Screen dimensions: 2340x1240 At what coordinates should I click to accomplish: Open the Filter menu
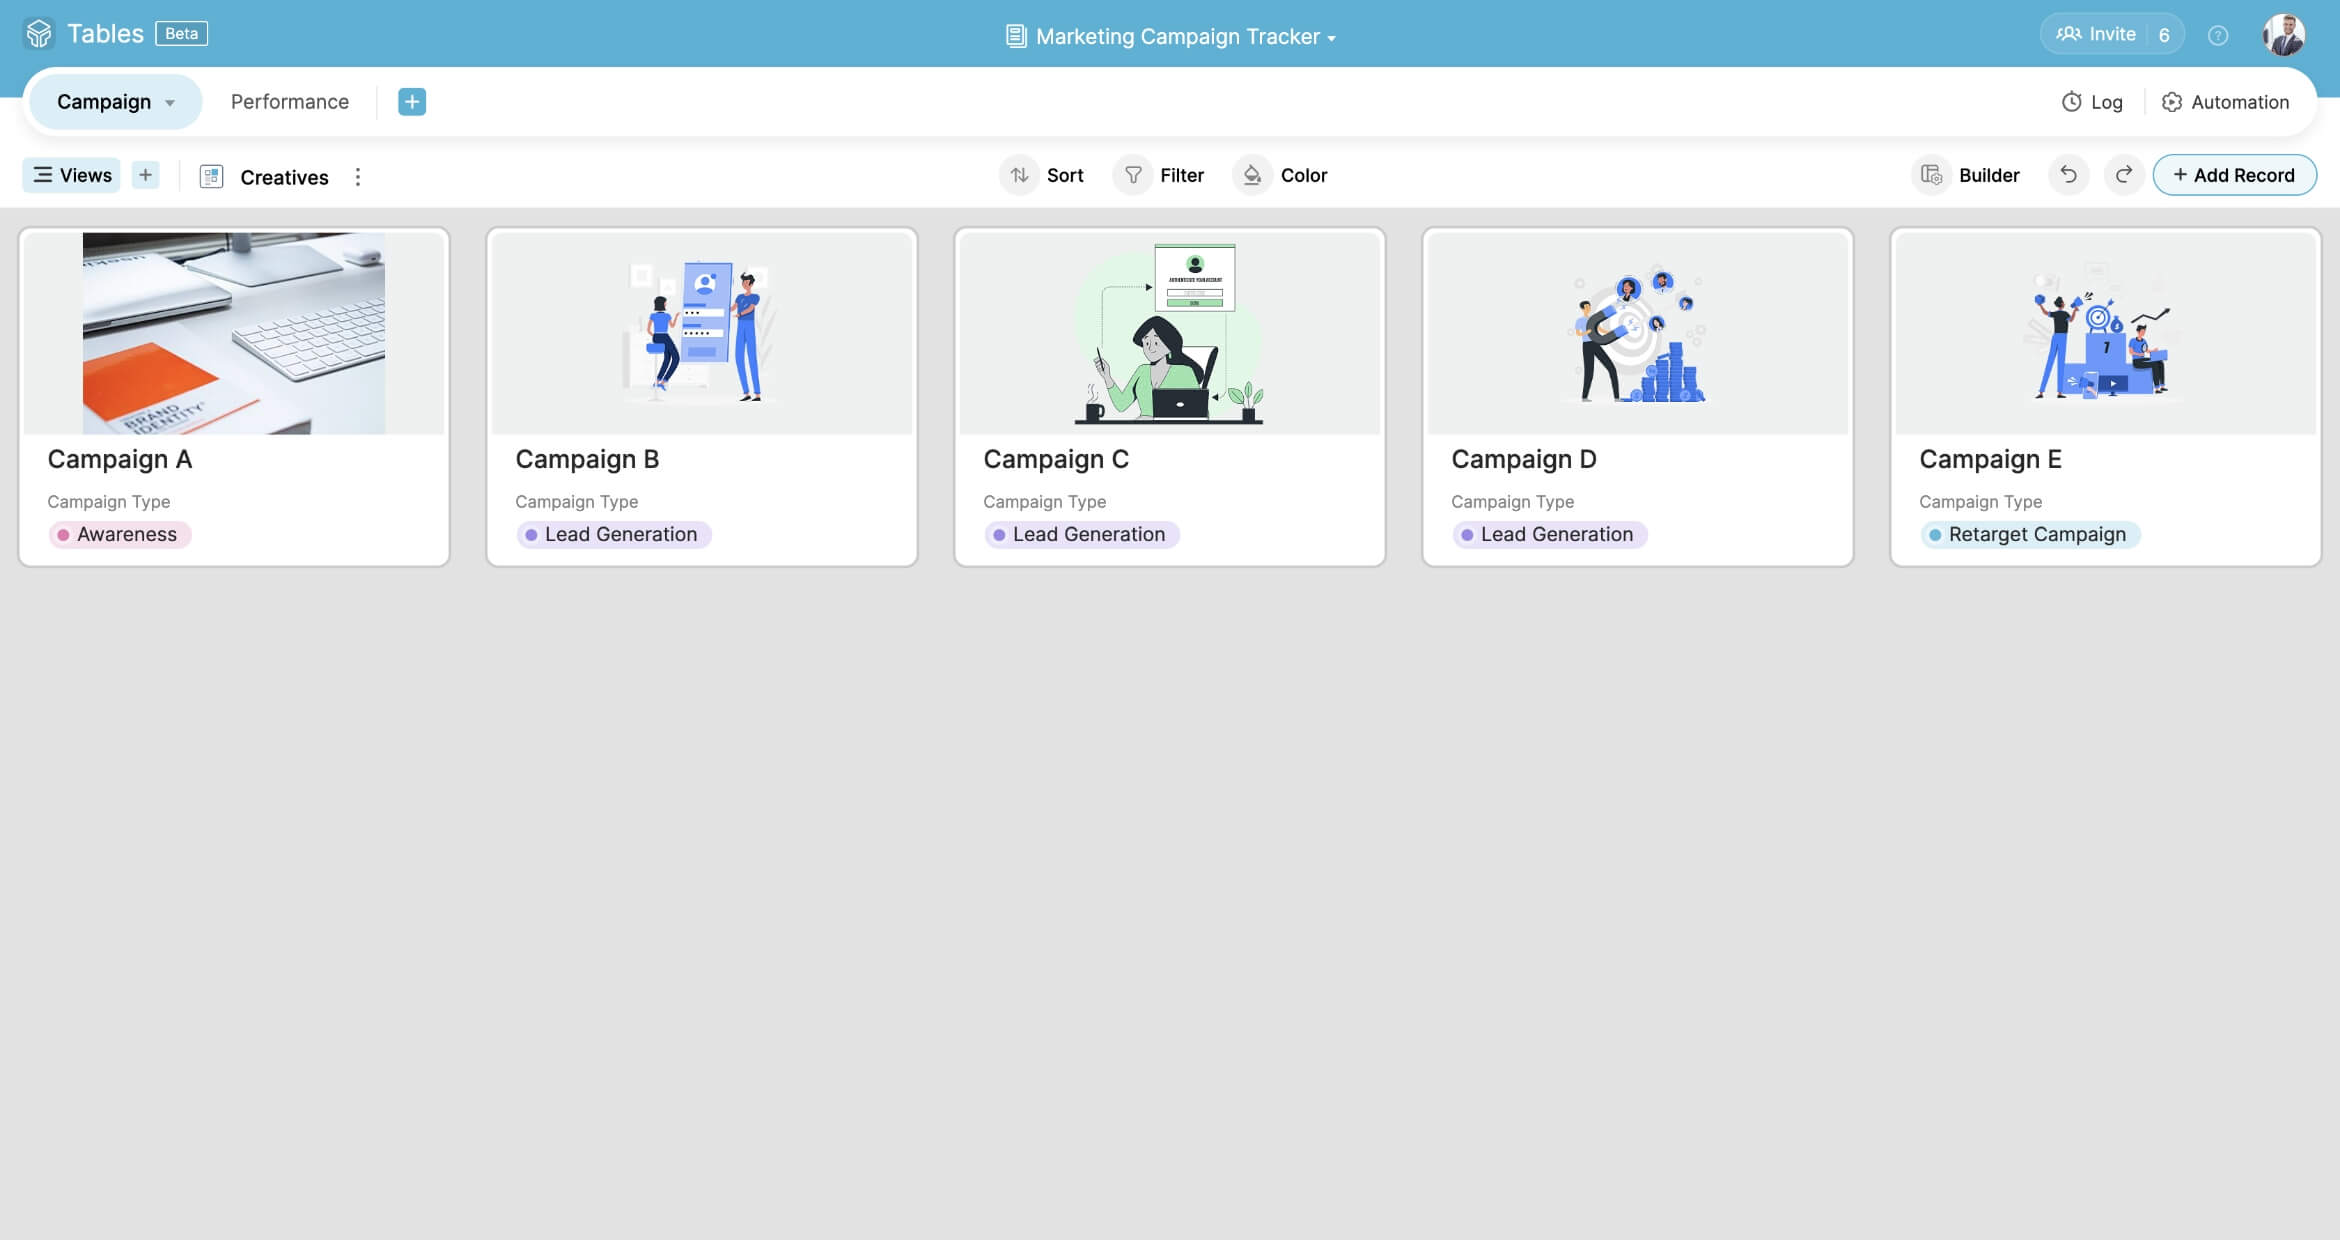(1161, 175)
